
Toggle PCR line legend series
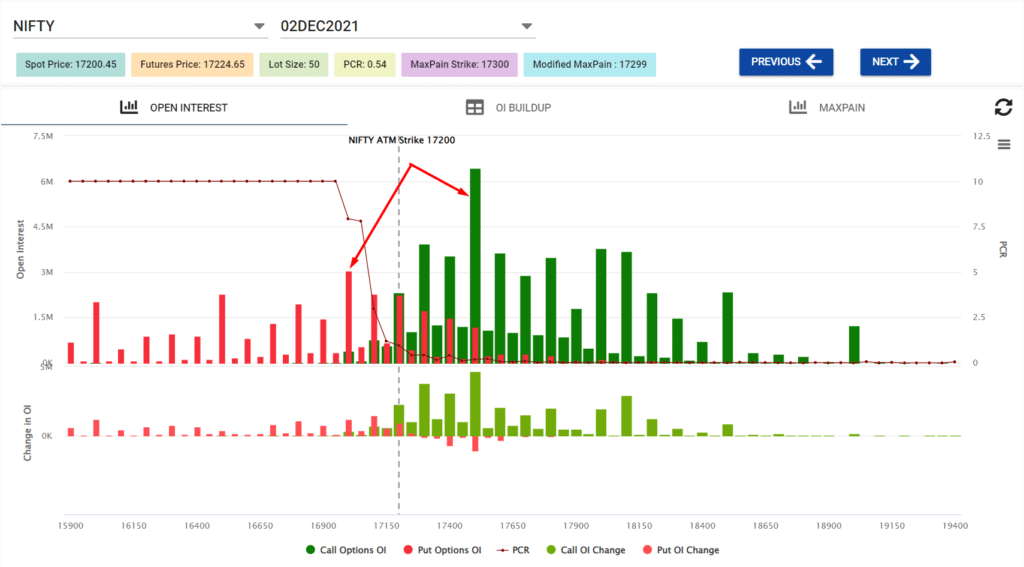(513, 550)
